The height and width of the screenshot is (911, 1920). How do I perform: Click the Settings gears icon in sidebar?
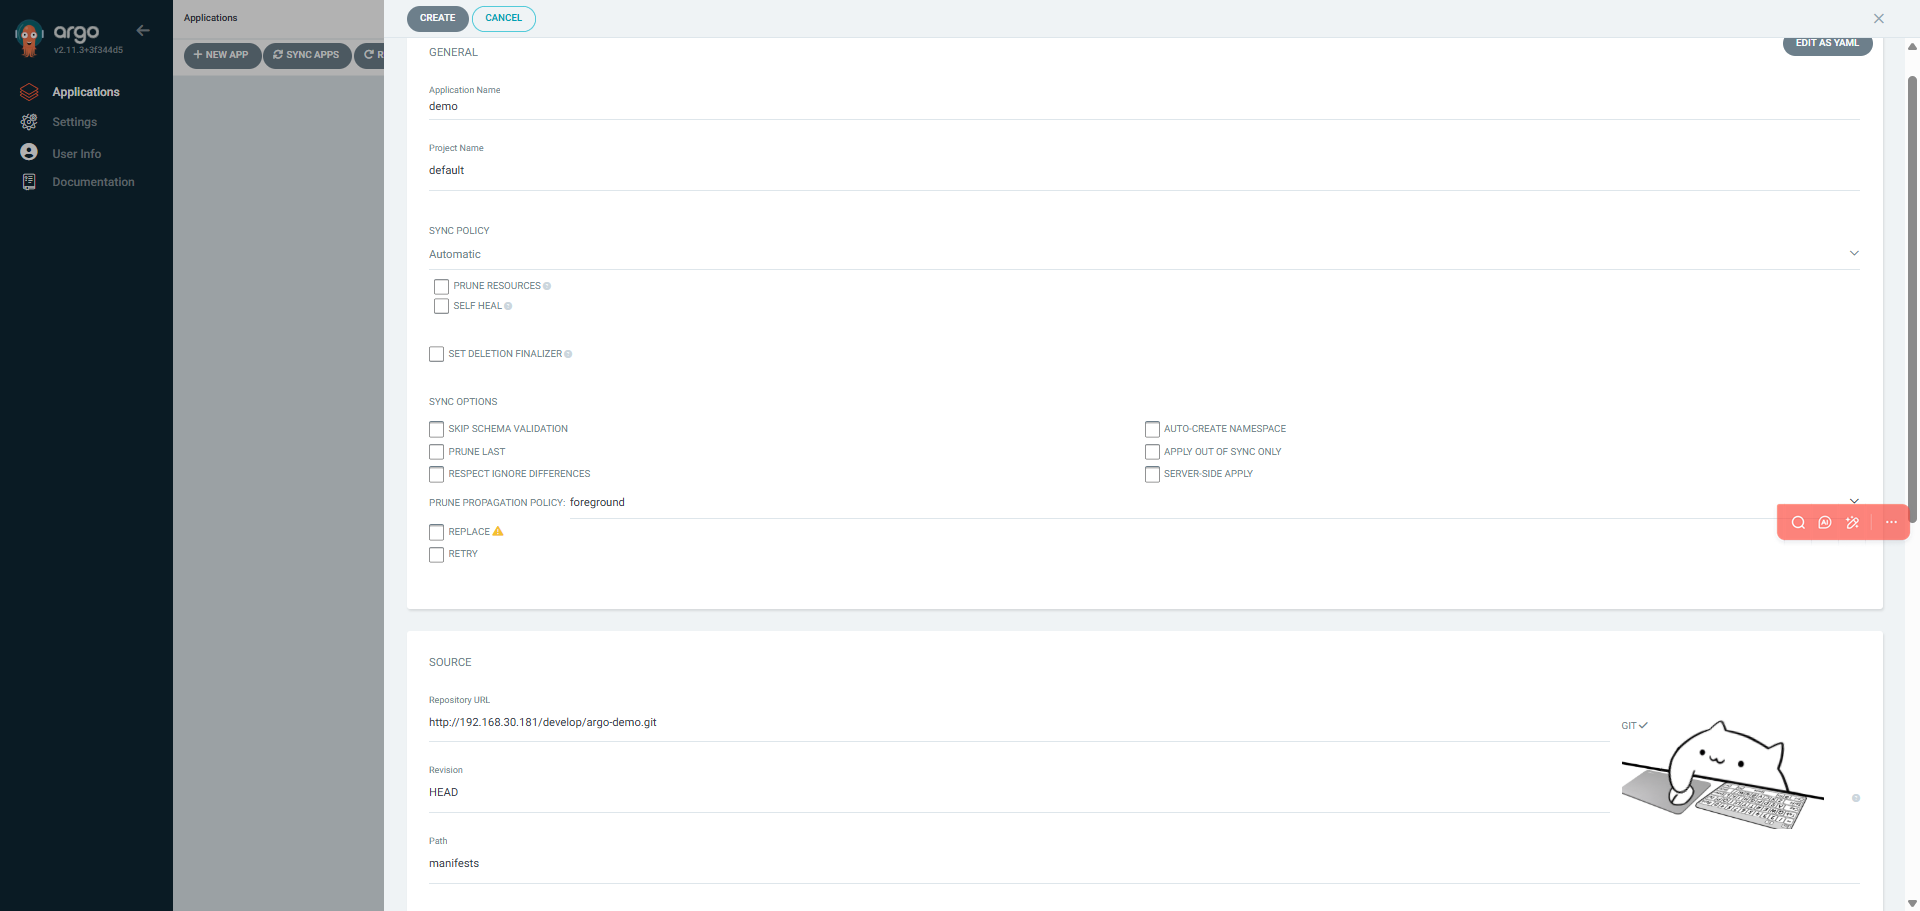click(29, 122)
